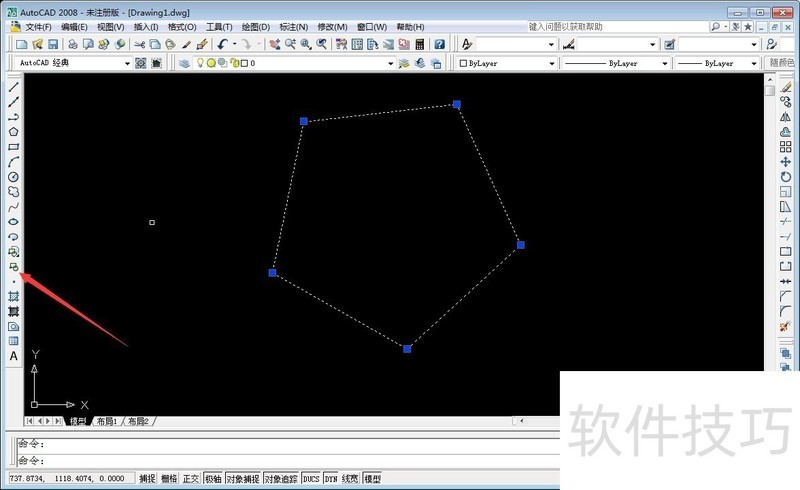
Task: Select the Fillet tool
Action: pyautogui.click(x=786, y=311)
